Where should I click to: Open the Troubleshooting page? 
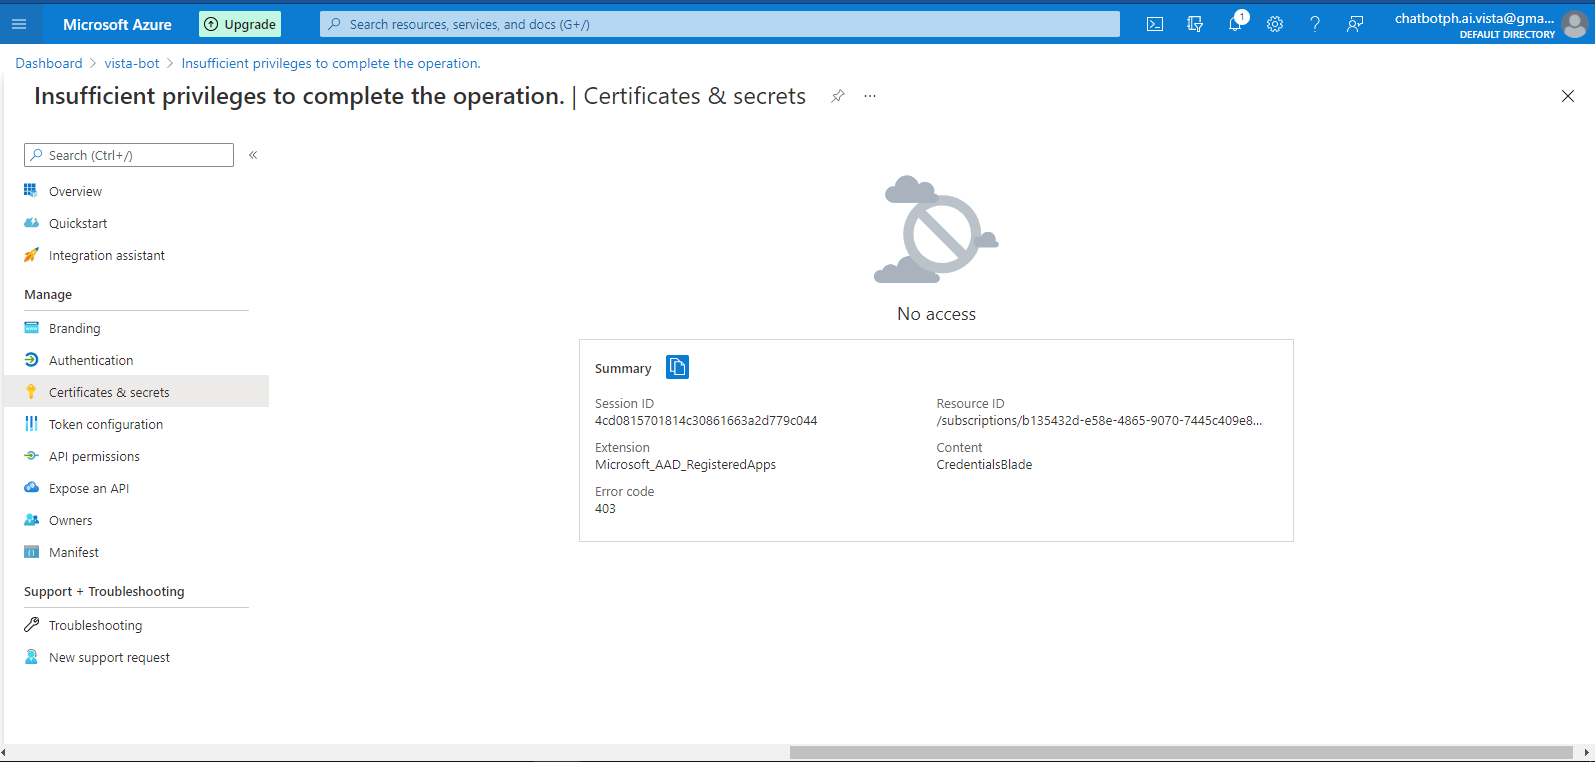point(136,625)
